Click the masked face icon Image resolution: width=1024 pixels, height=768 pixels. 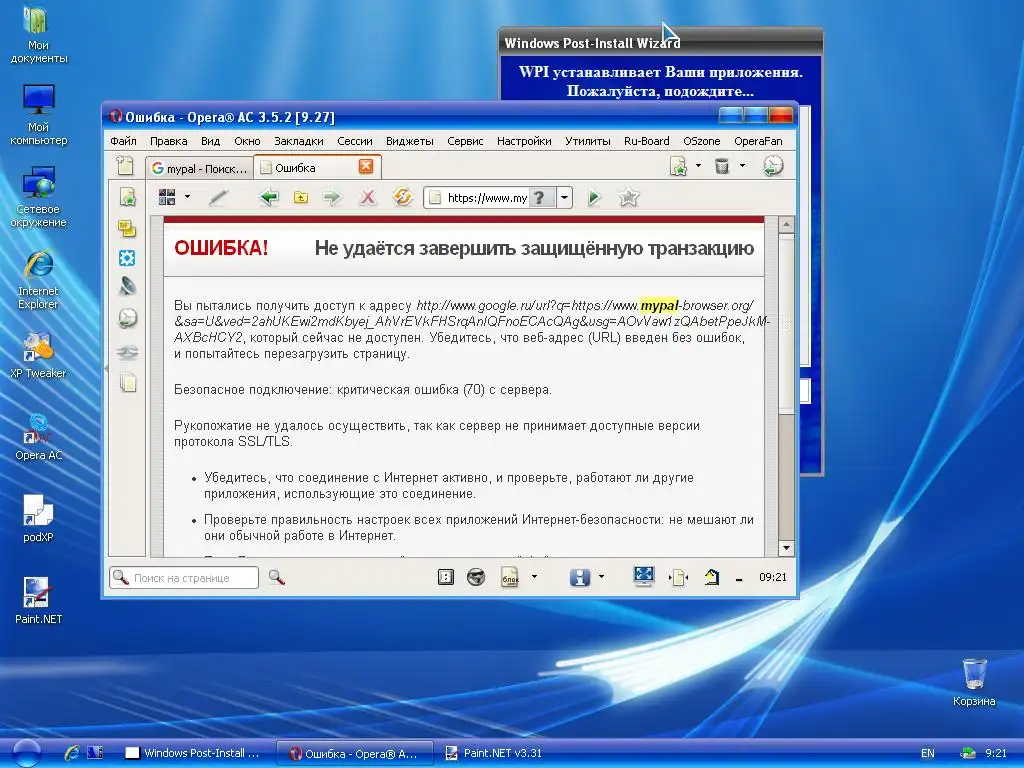(476, 577)
